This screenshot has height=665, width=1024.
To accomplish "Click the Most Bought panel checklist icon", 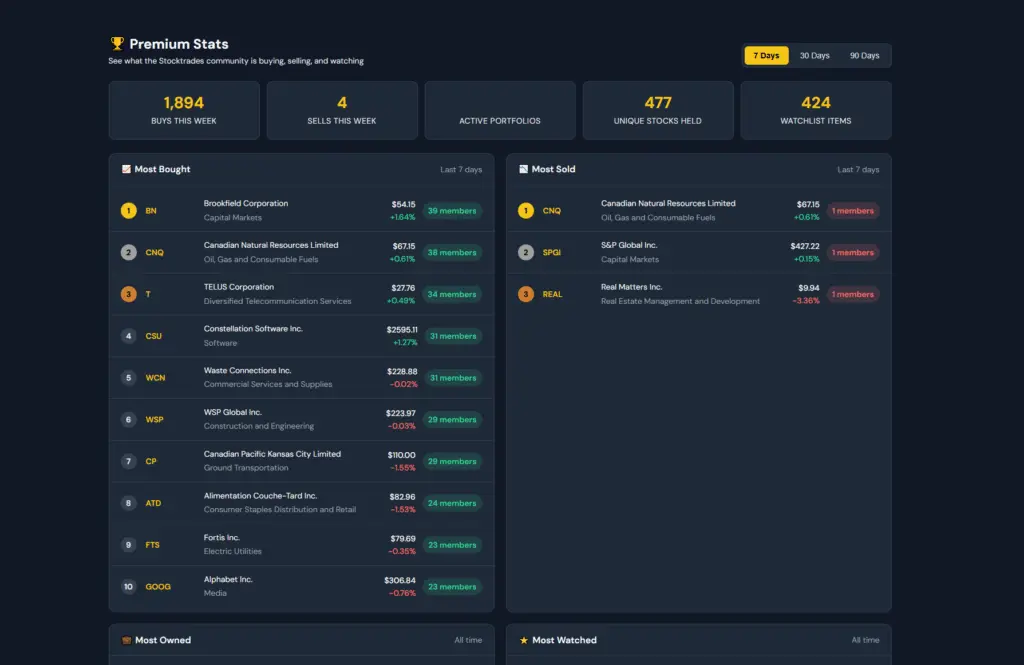I will pyautogui.click(x=126, y=169).
